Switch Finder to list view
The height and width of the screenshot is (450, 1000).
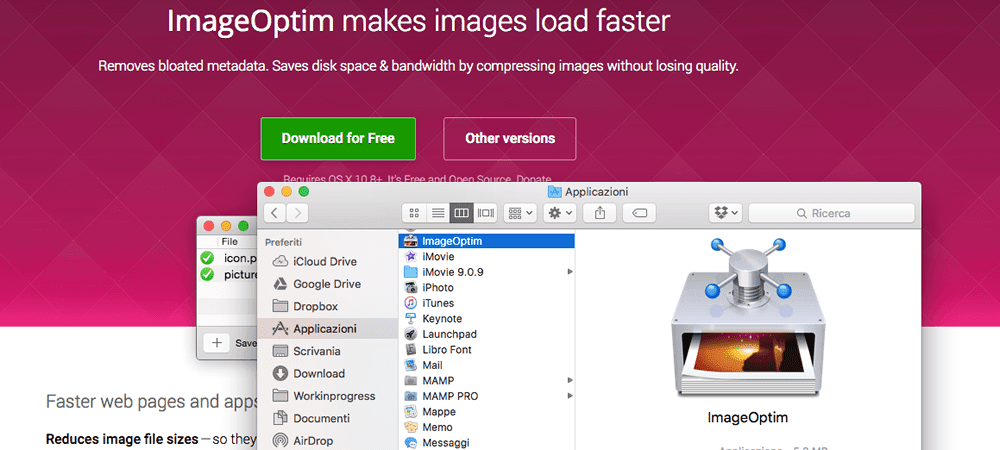coord(438,213)
